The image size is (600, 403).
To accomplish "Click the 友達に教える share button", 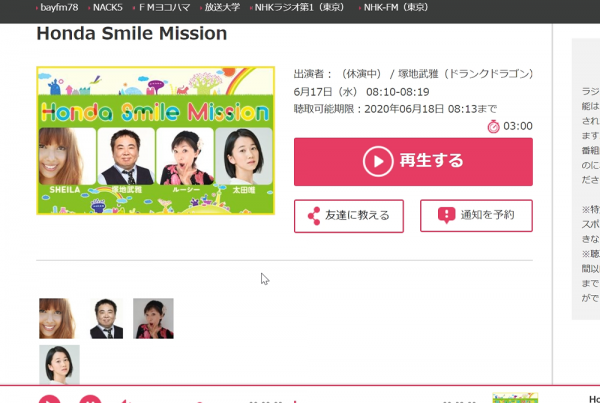I will click(348, 216).
